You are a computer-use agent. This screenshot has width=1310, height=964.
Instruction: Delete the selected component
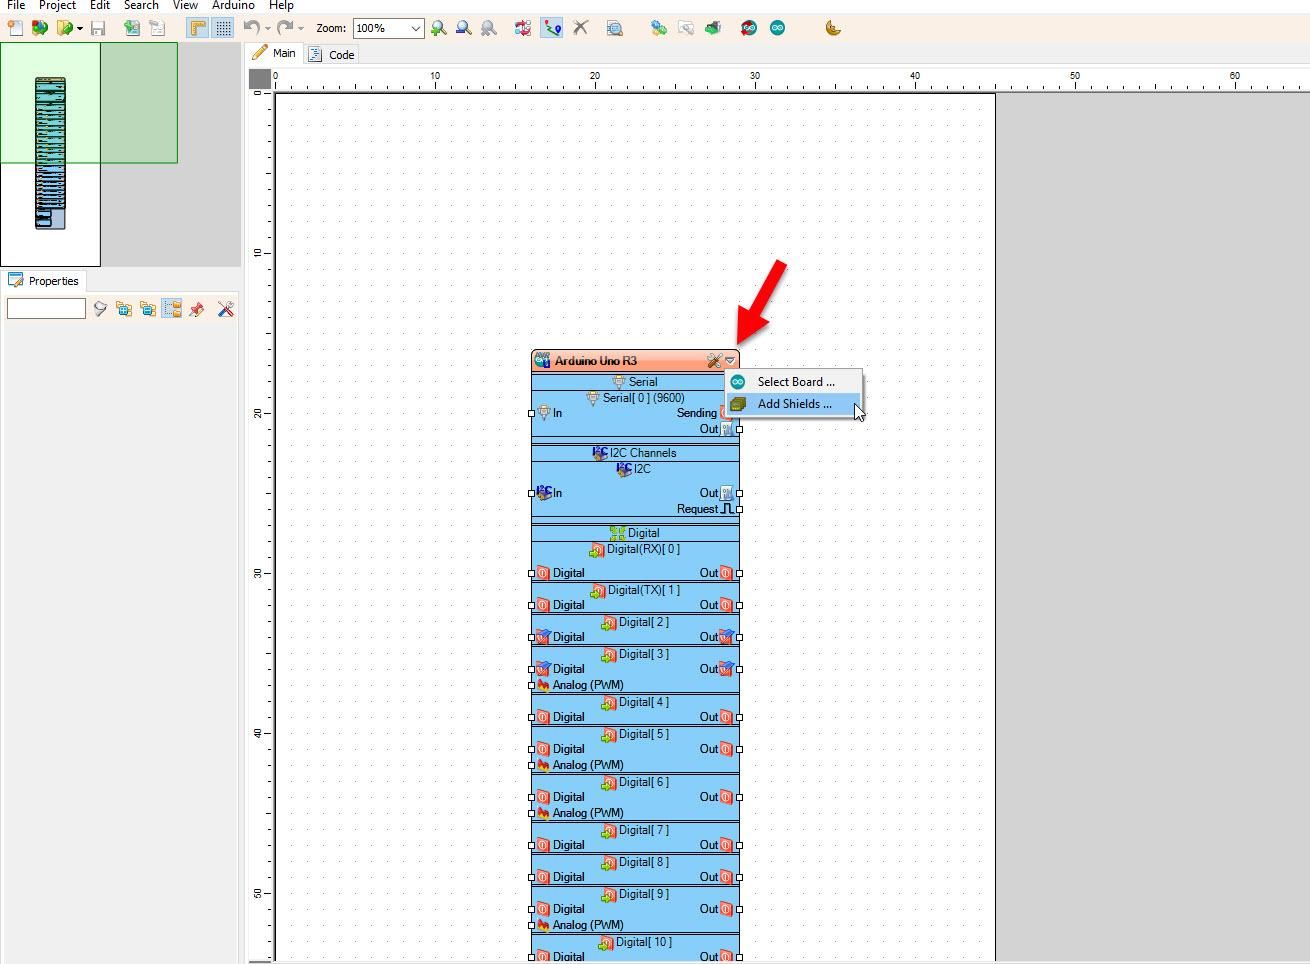pos(581,28)
